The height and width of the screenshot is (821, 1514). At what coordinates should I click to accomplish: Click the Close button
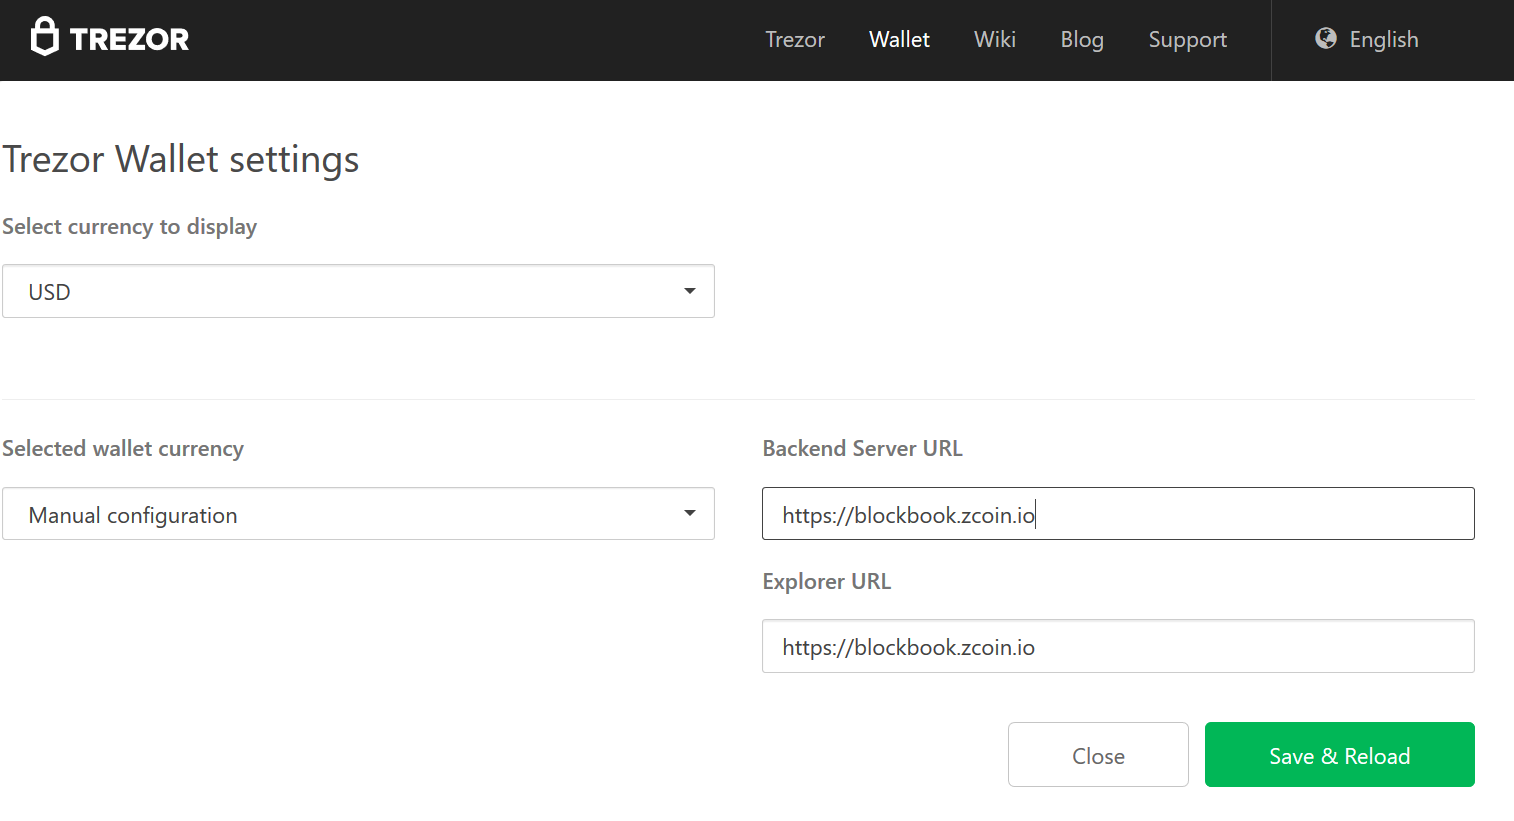coord(1098,755)
